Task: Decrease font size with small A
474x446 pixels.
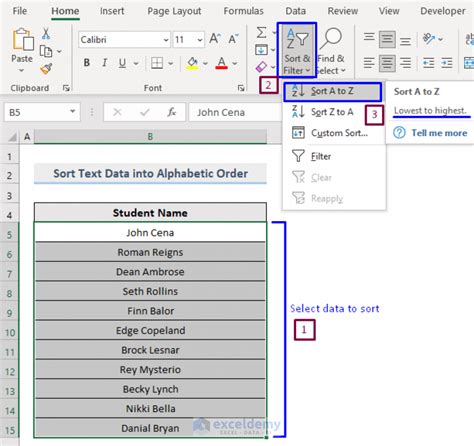Action: [233, 39]
